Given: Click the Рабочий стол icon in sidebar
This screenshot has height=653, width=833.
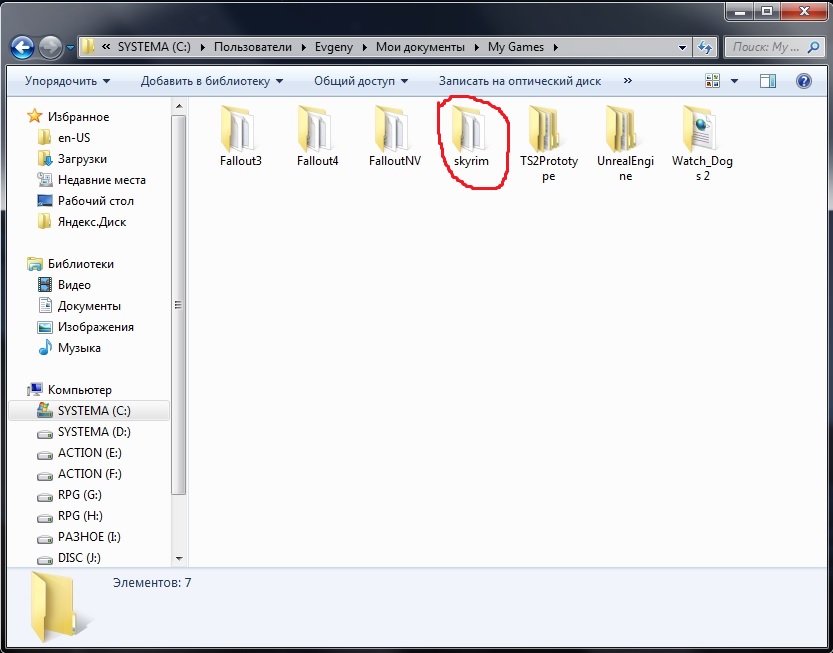Looking at the screenshot, I should click(x=45, y=201).
